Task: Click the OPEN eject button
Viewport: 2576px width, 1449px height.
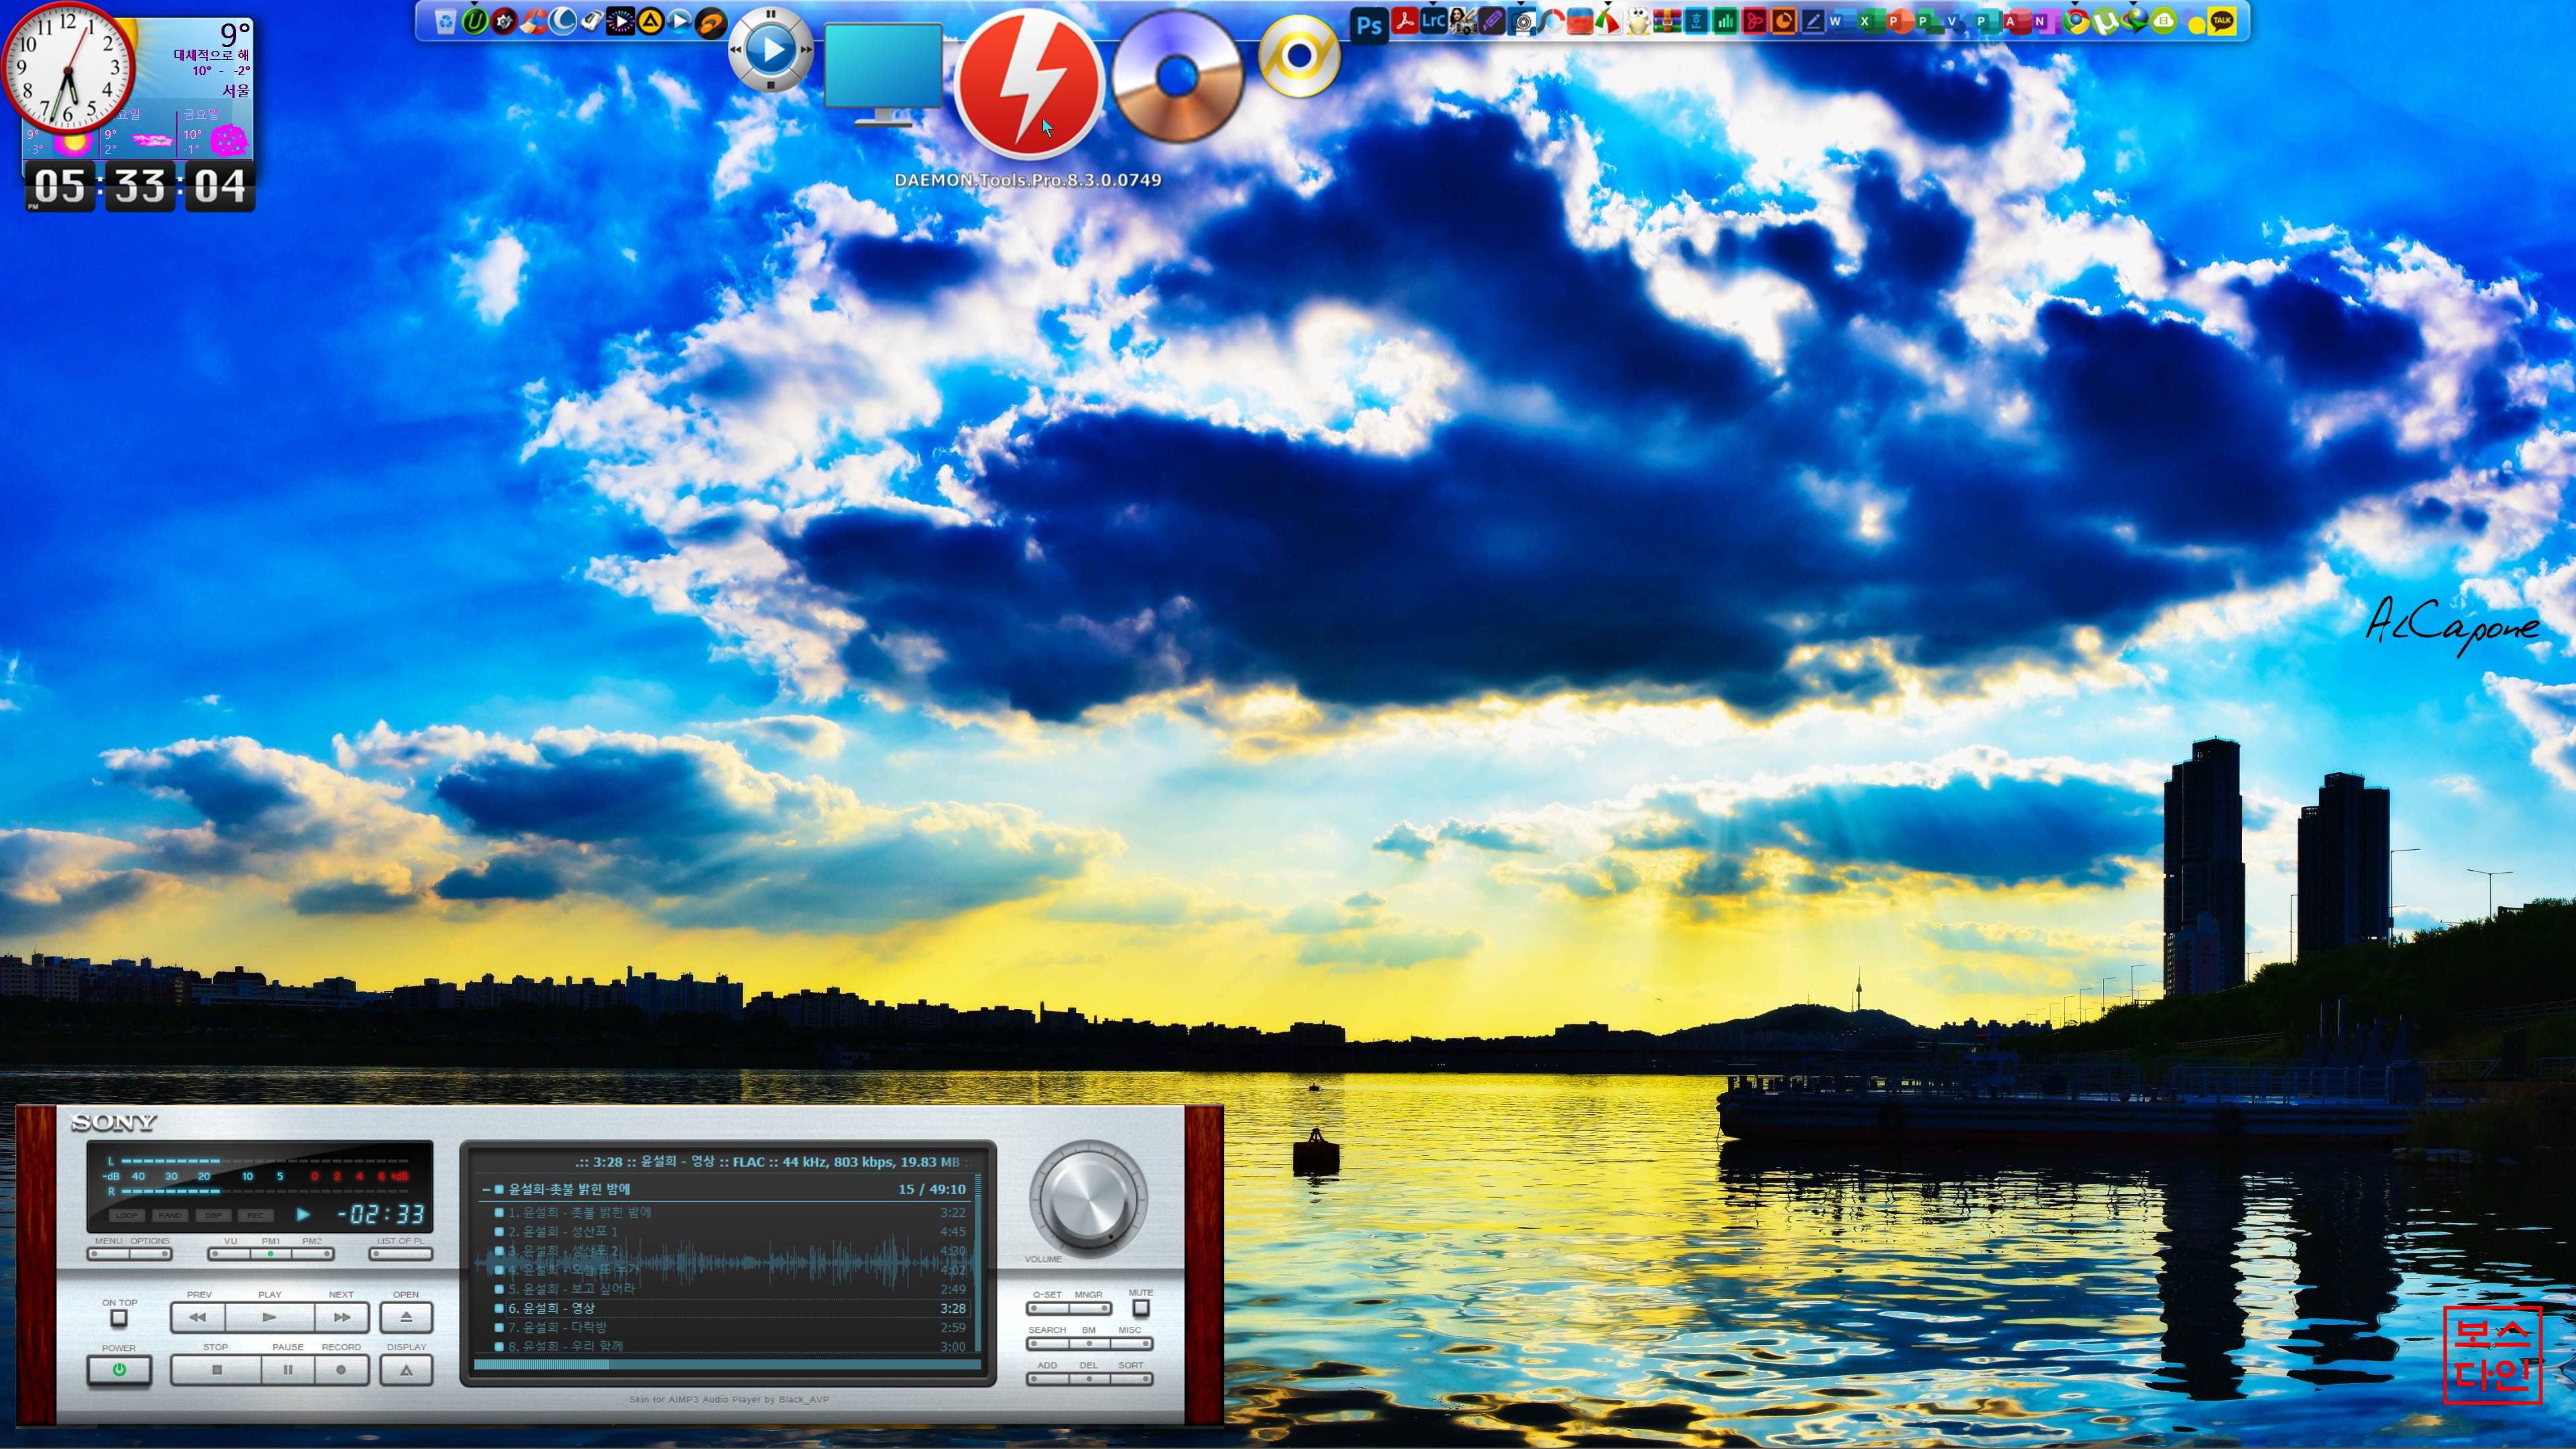Action: tap(407, 1318)
